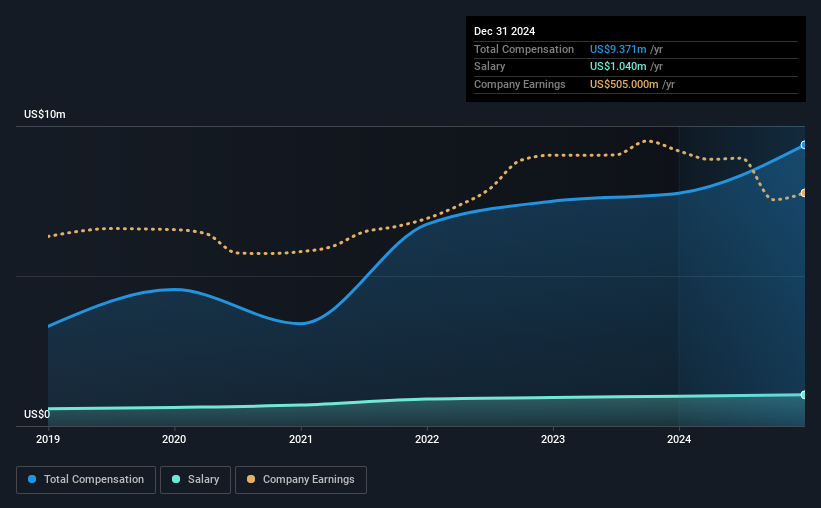Click the US$0 y-axis label

pos(37,414)
